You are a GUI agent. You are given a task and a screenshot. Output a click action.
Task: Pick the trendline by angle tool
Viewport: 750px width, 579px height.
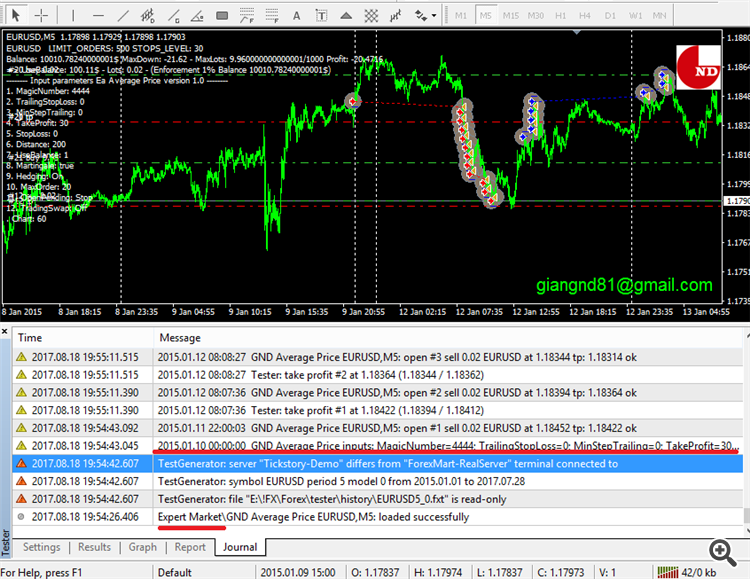197,16
